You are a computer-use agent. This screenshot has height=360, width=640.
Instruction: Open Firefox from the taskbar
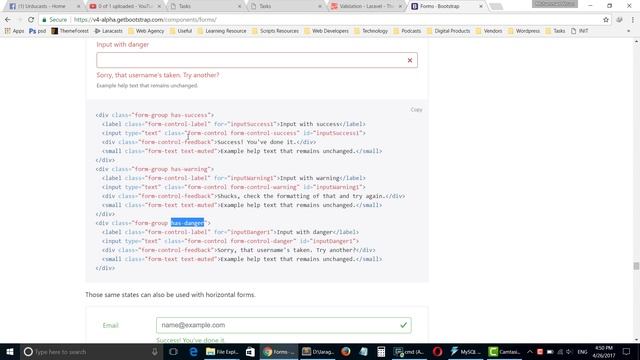click(346, 352)
